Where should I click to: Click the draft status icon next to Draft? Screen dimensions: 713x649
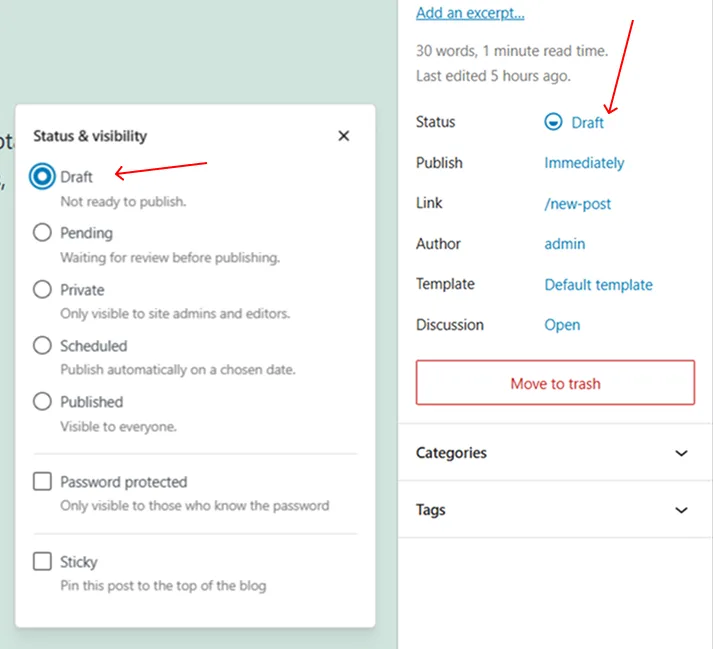point(553,122)
